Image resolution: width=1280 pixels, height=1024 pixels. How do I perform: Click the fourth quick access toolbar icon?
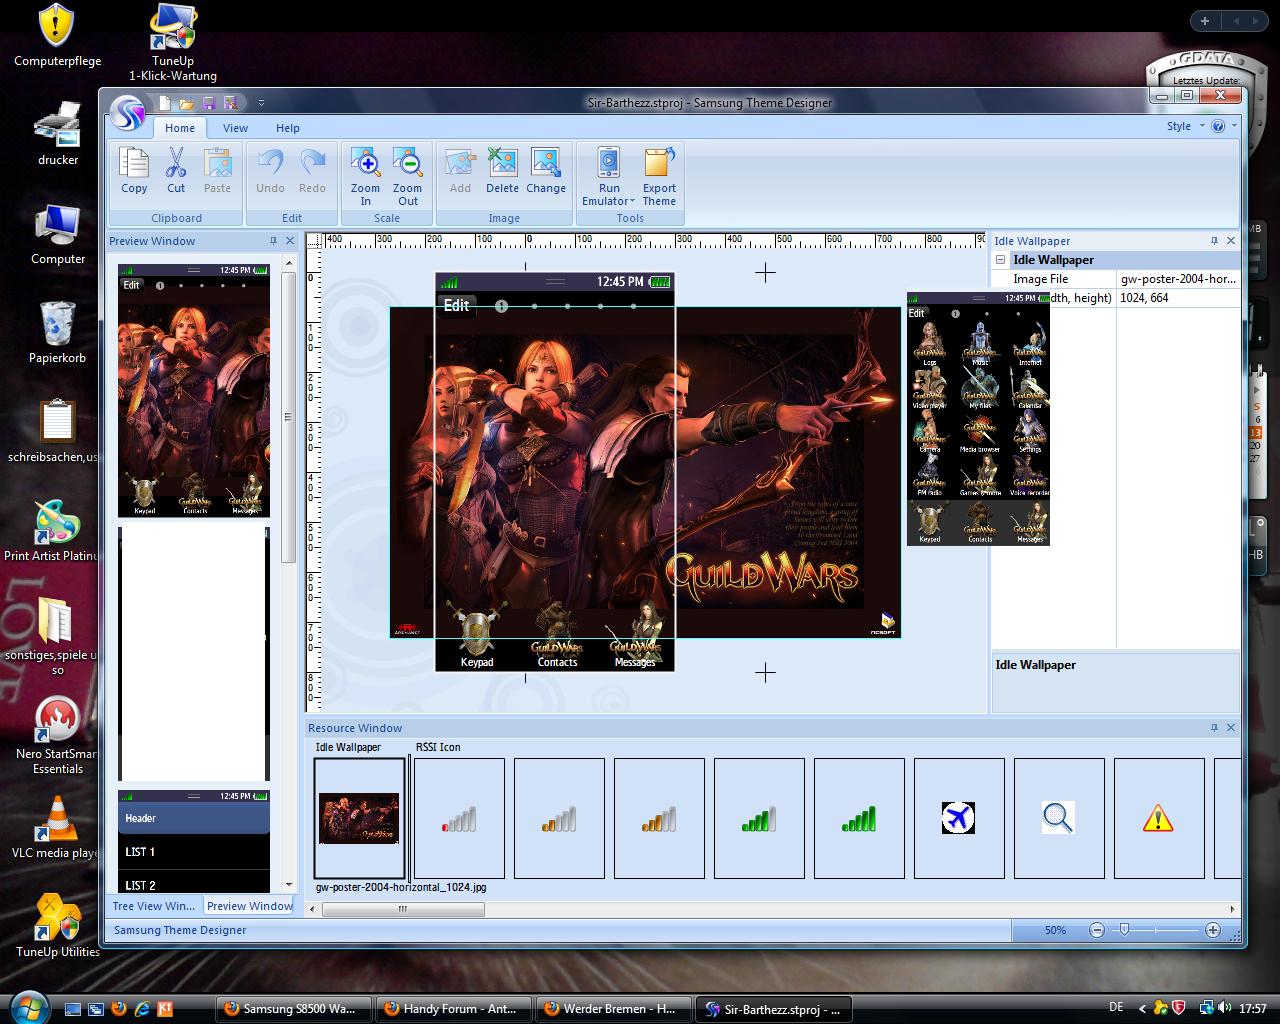(231, 102)
